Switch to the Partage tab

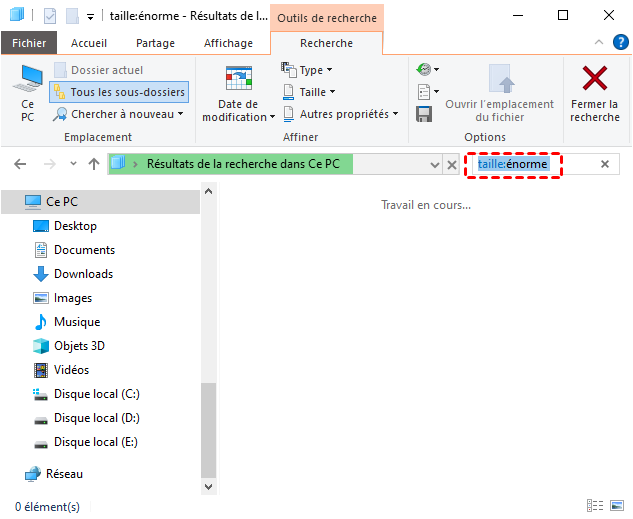155,43
